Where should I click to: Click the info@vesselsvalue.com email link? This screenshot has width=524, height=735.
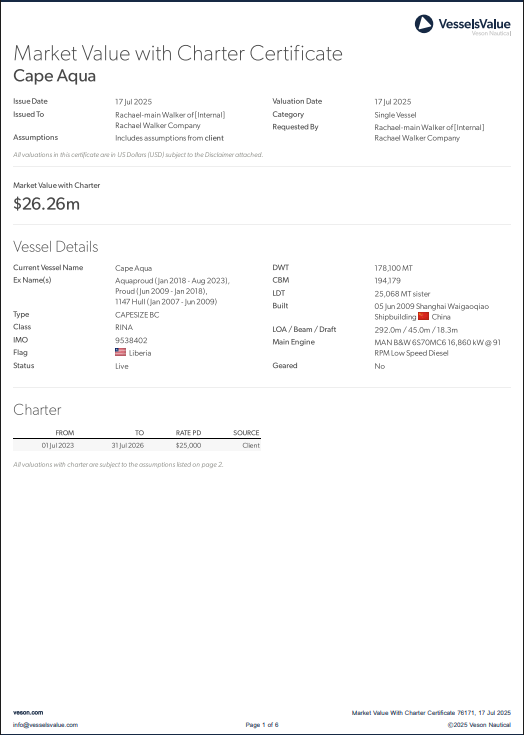(45, 725)
